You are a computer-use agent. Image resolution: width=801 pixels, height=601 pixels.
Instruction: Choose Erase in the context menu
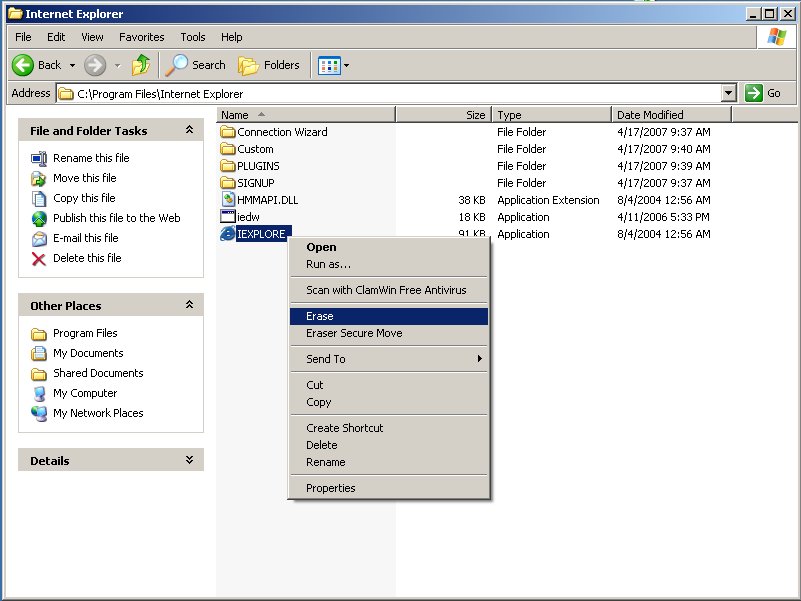pos(389,316)
